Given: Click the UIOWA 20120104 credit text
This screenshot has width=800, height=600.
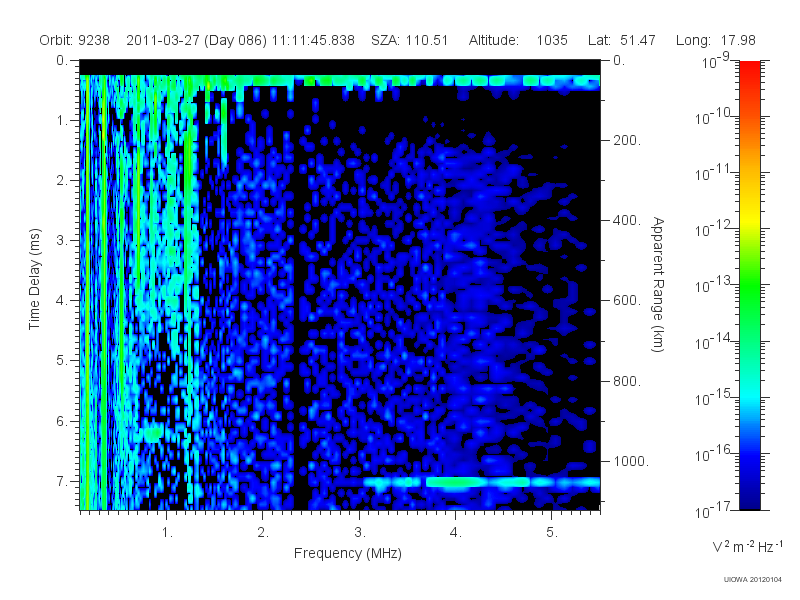Looking at the screenshot, I should coord(753,579).
